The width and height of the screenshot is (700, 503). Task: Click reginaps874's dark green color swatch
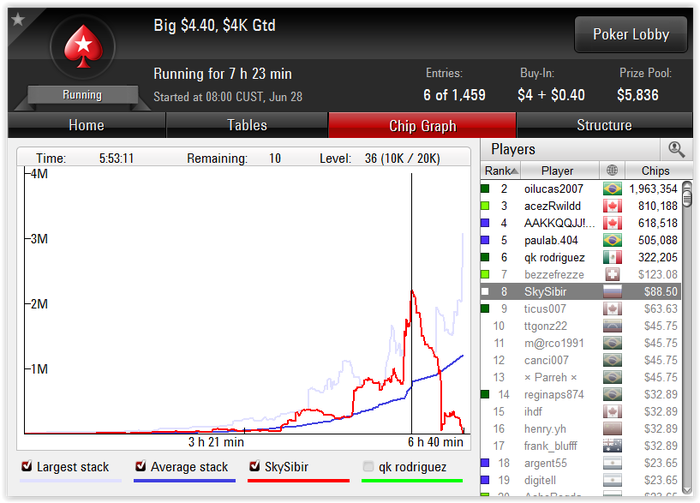485,395
